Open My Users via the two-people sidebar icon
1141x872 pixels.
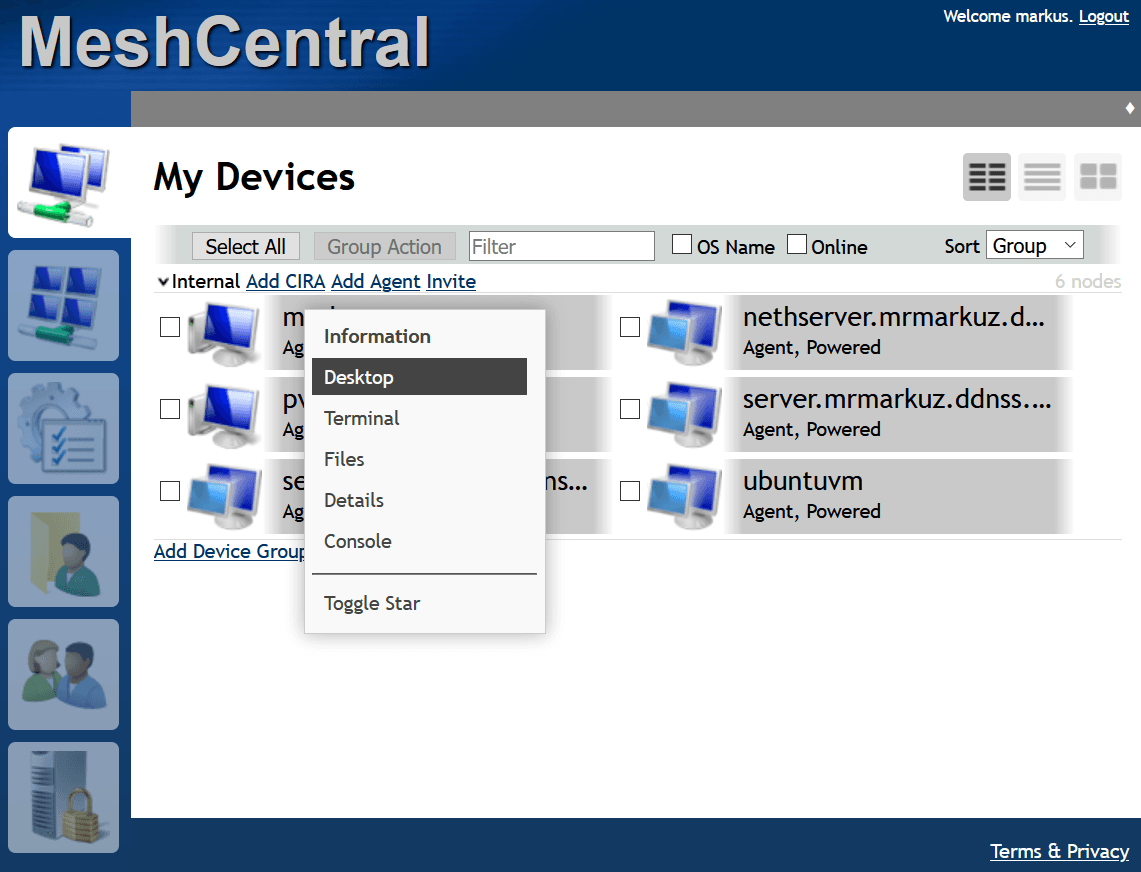(63, 674)
